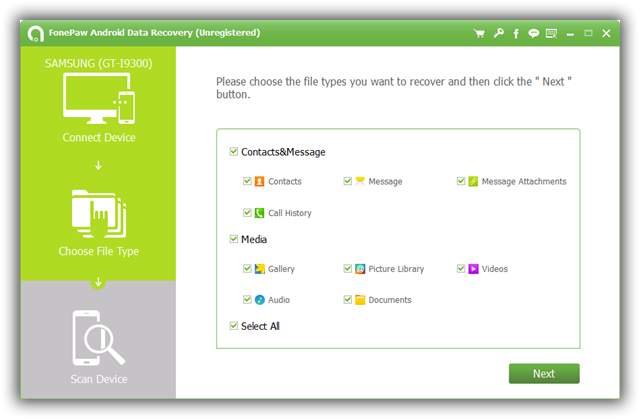Viewport: 640px width, 419px height.
Task: Disable the Gallery checkbox
Action: click(x=246, y=269)
